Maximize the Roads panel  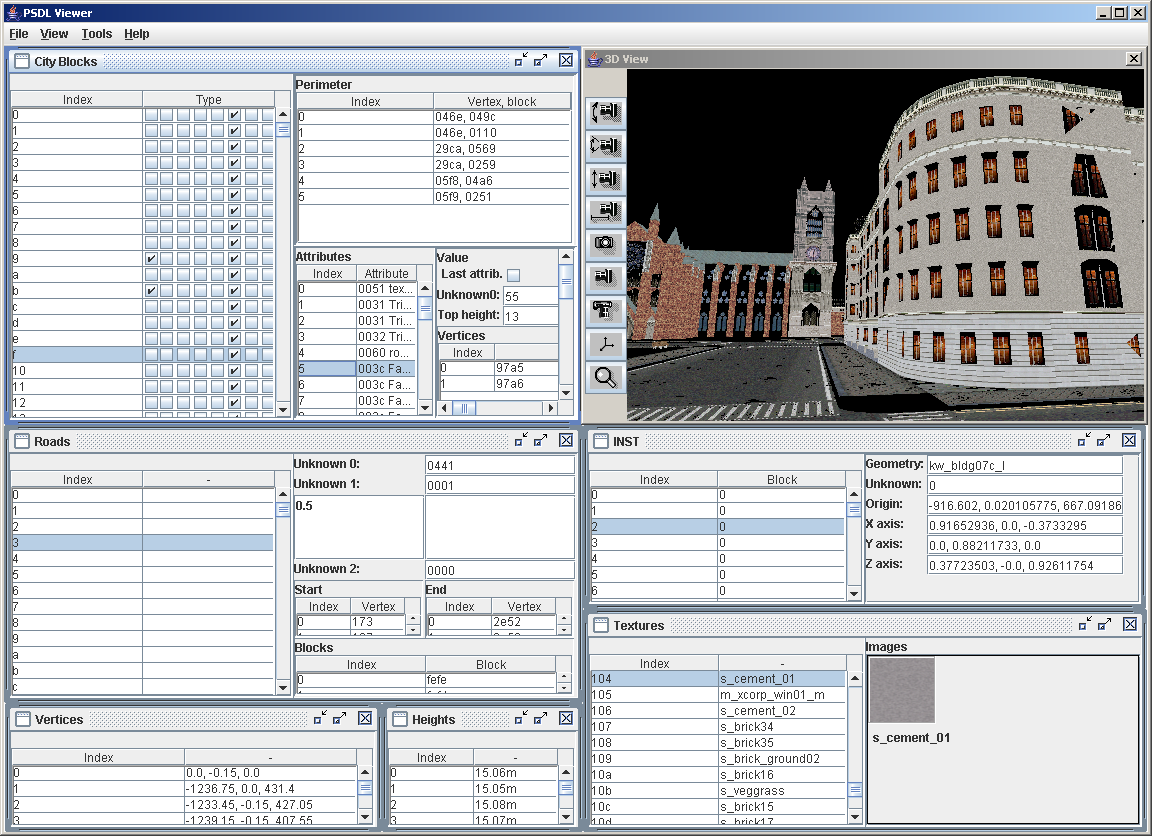pyautogui.click(x=541, y=441)
